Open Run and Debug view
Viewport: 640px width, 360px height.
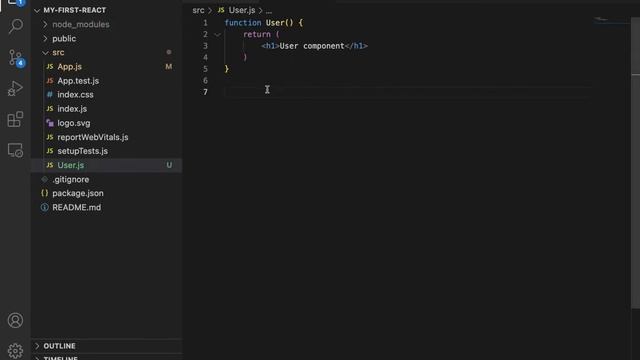coord(15,88)
